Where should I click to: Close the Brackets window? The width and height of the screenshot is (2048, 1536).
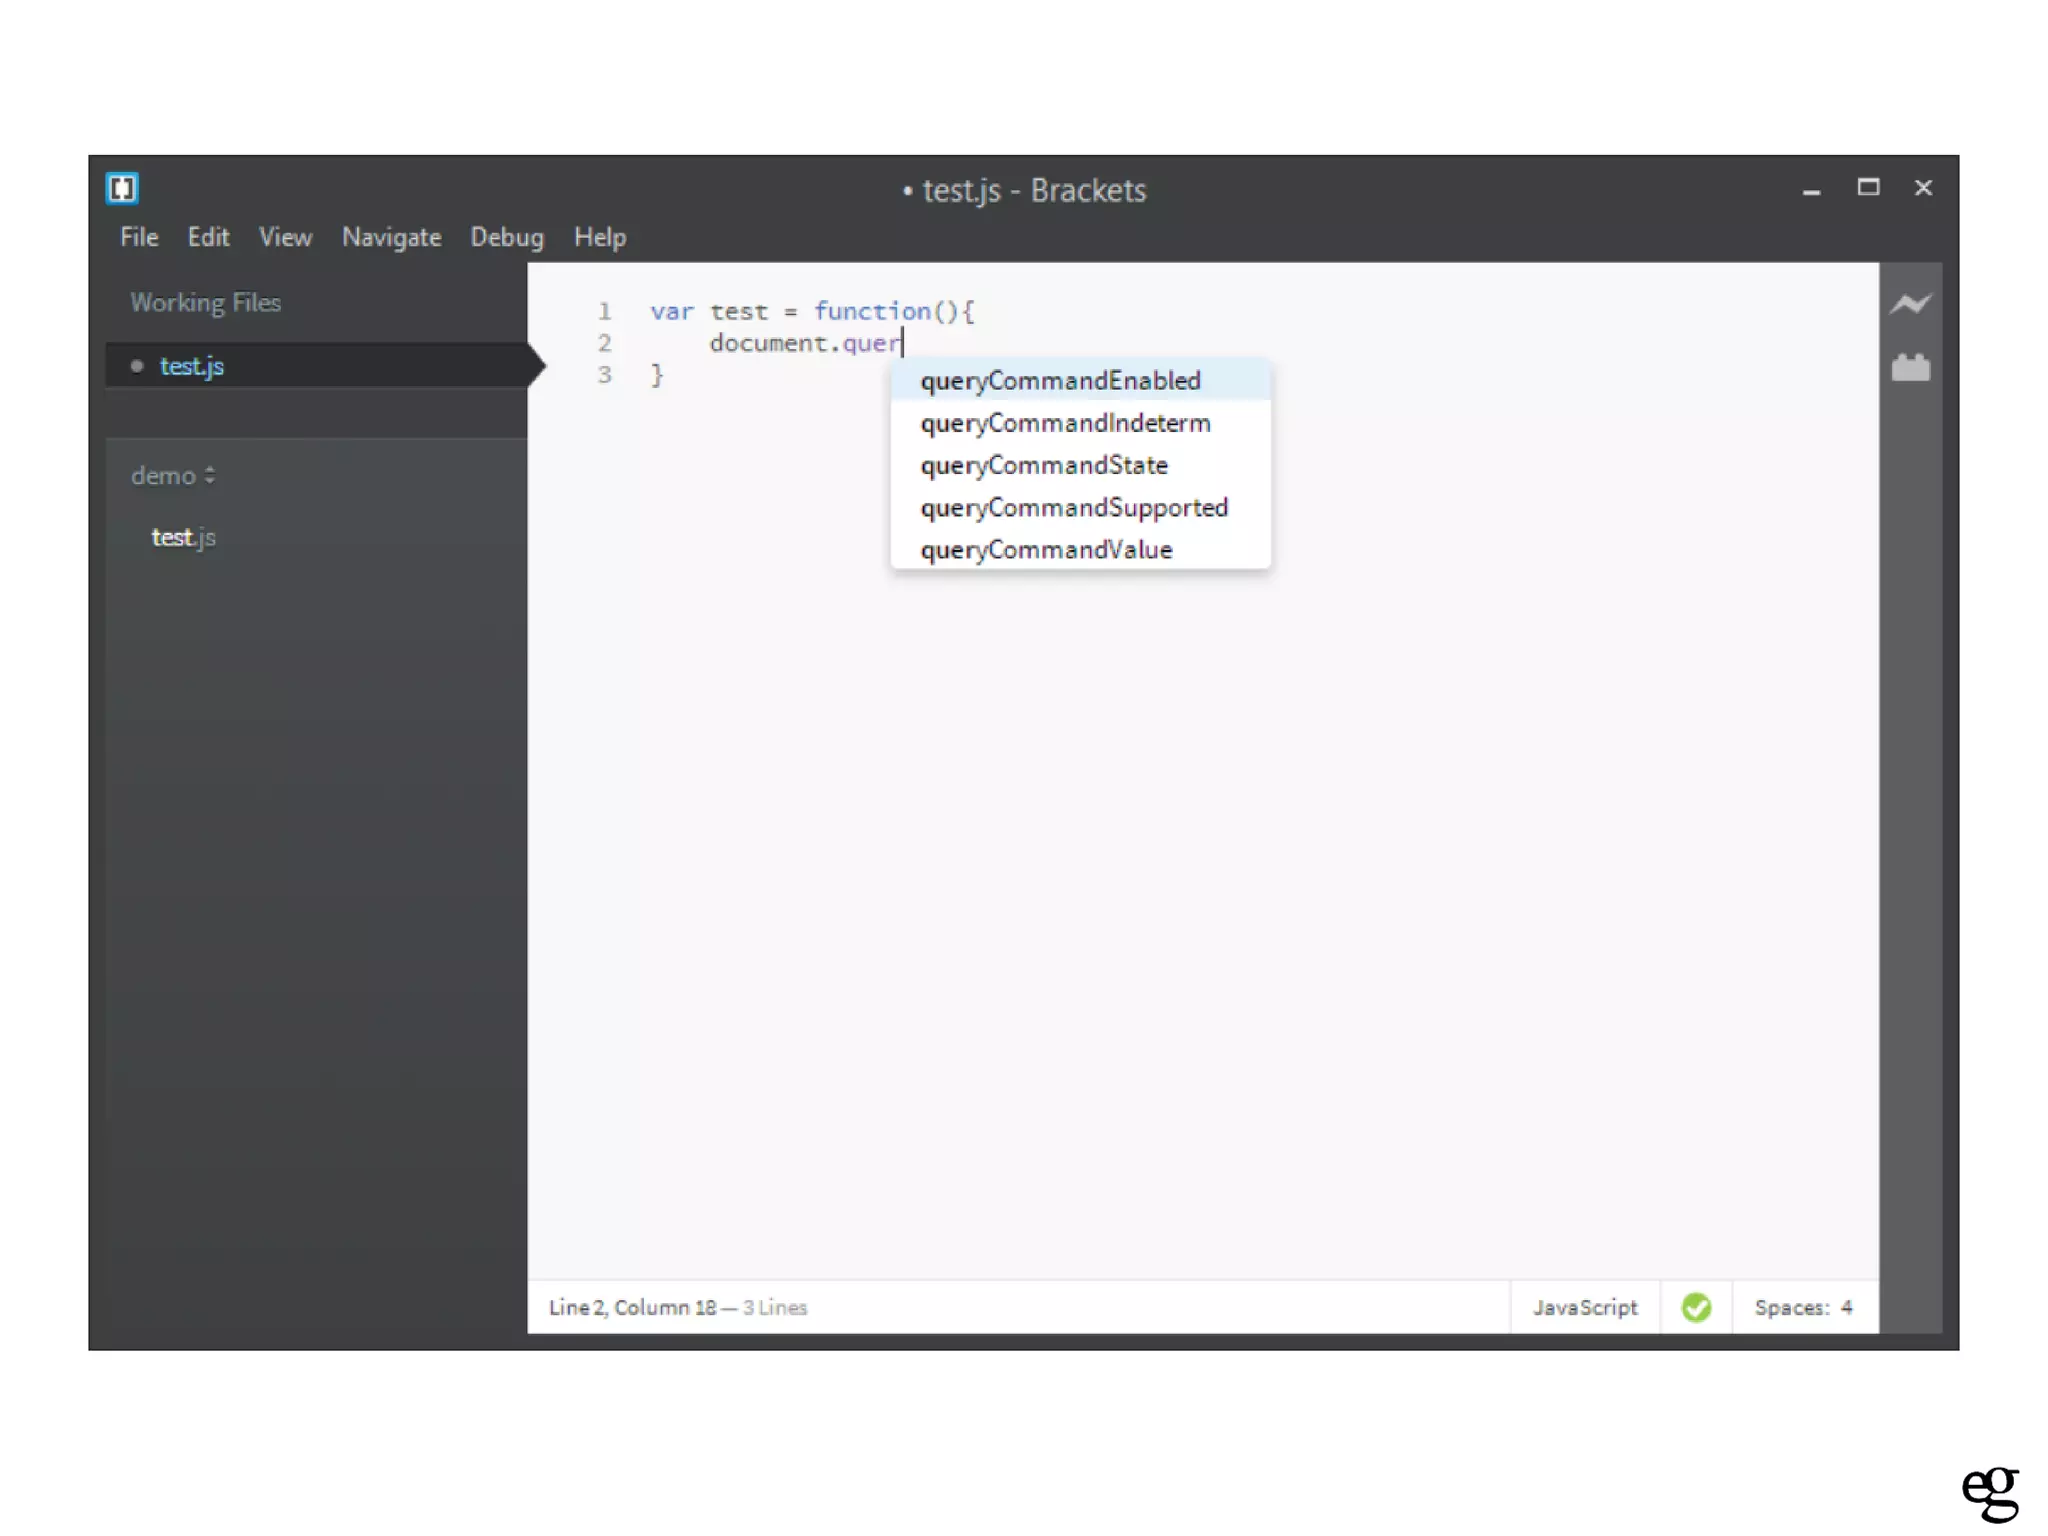pyautogui.click(x=1923, y=187)
